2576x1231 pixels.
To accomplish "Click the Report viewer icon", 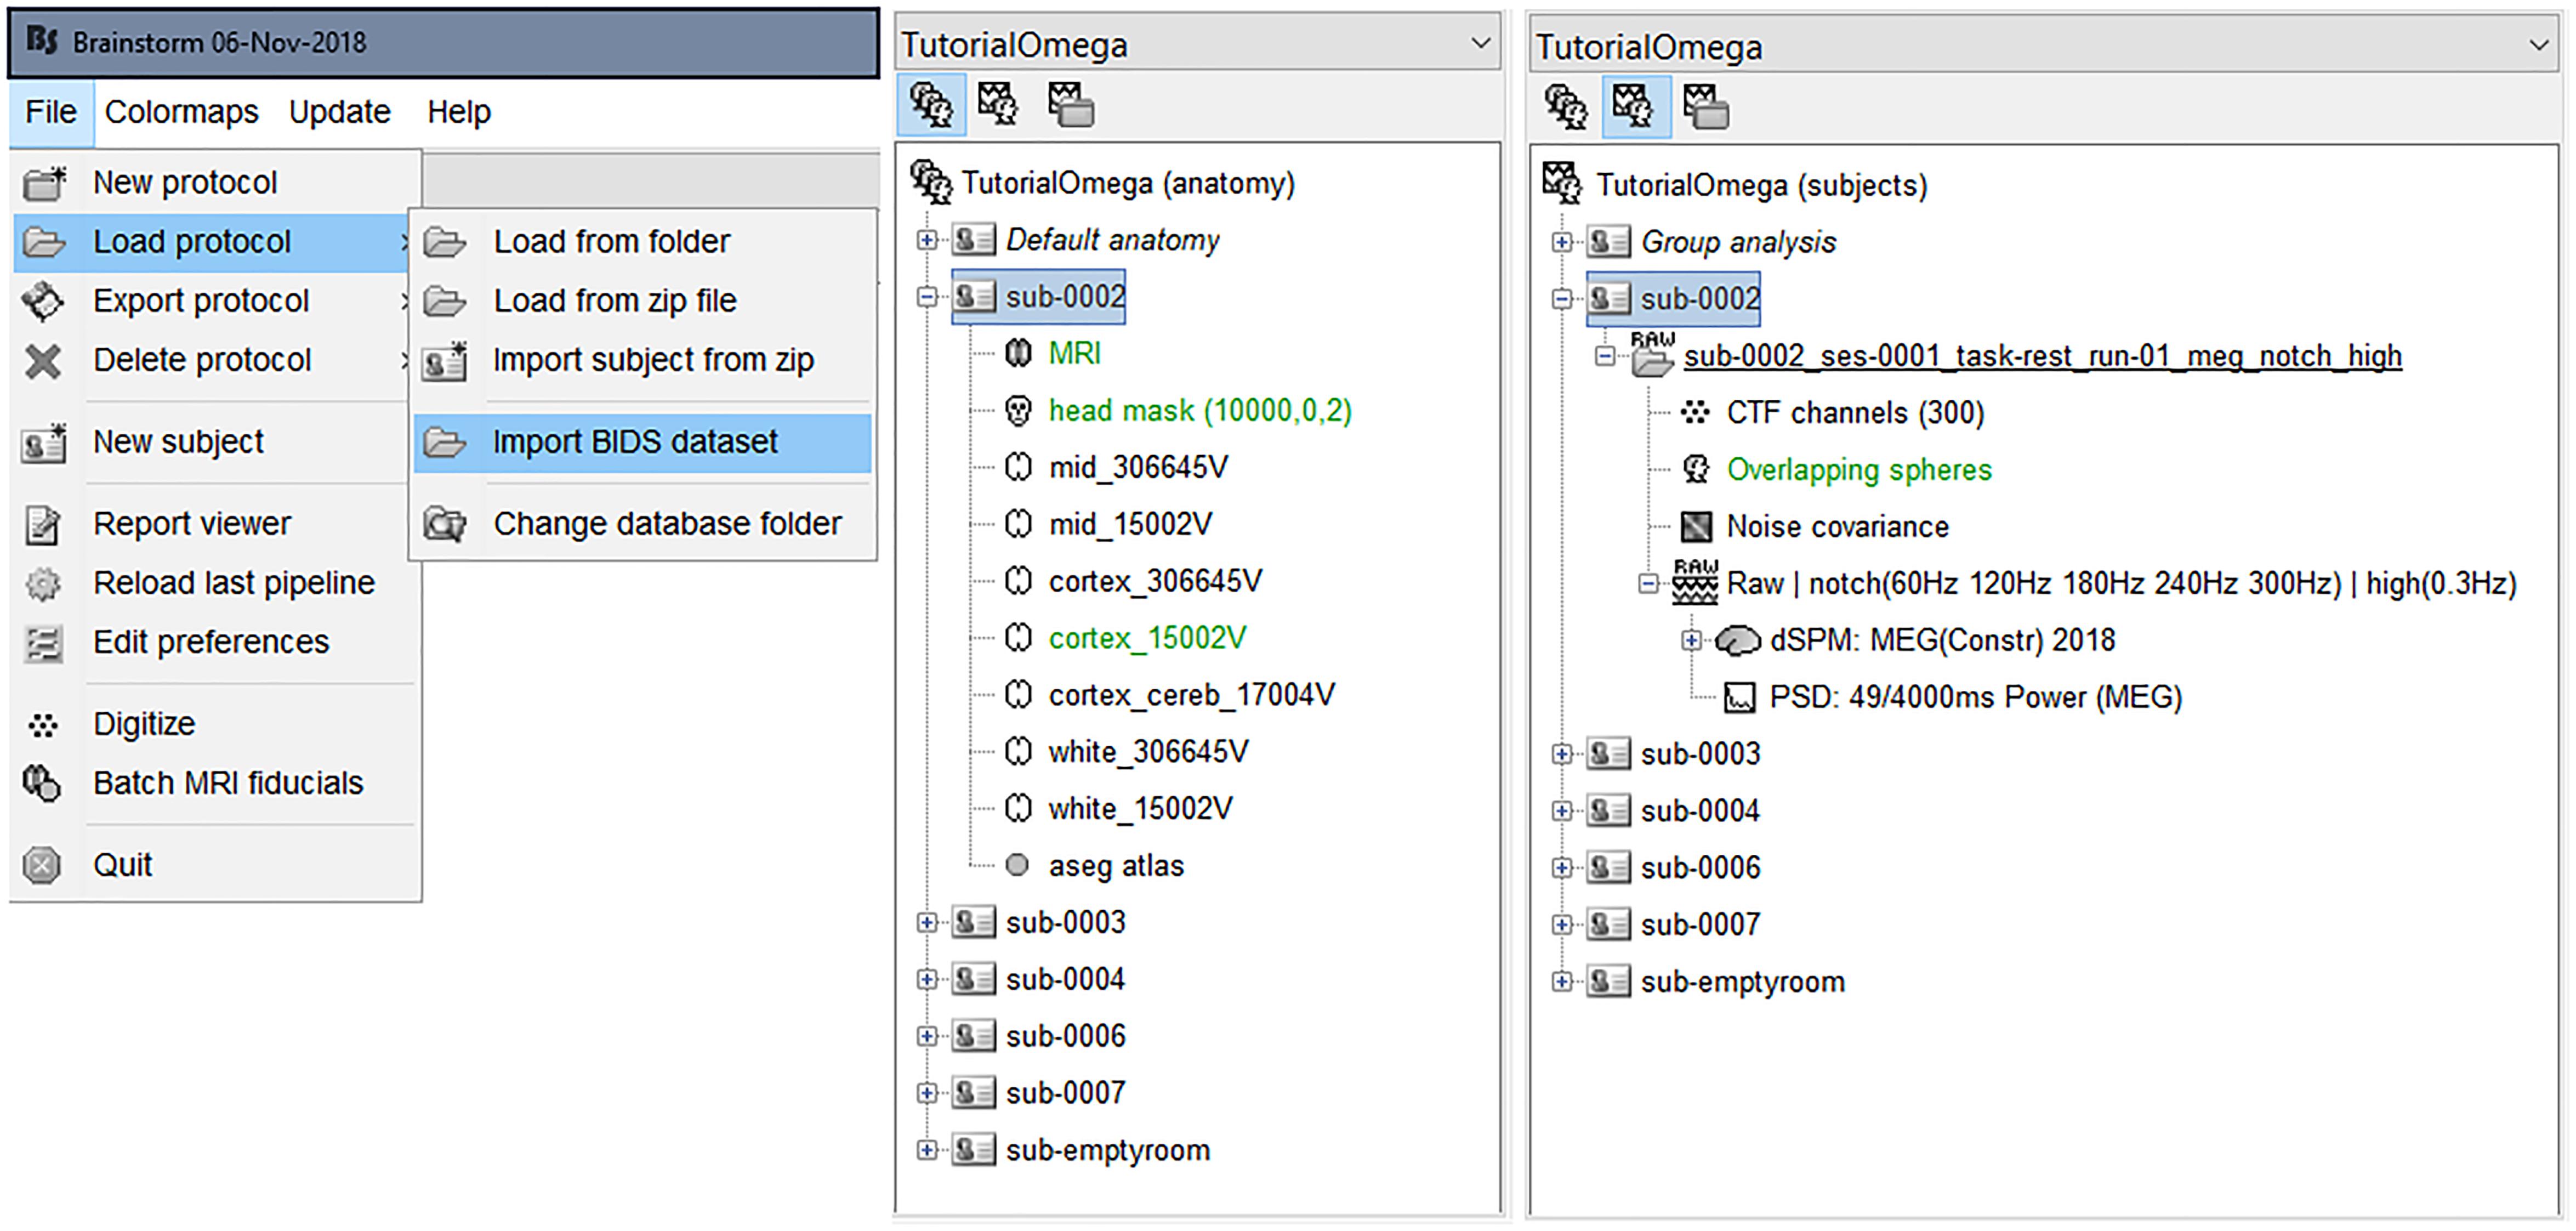I will tap(43, 525).
